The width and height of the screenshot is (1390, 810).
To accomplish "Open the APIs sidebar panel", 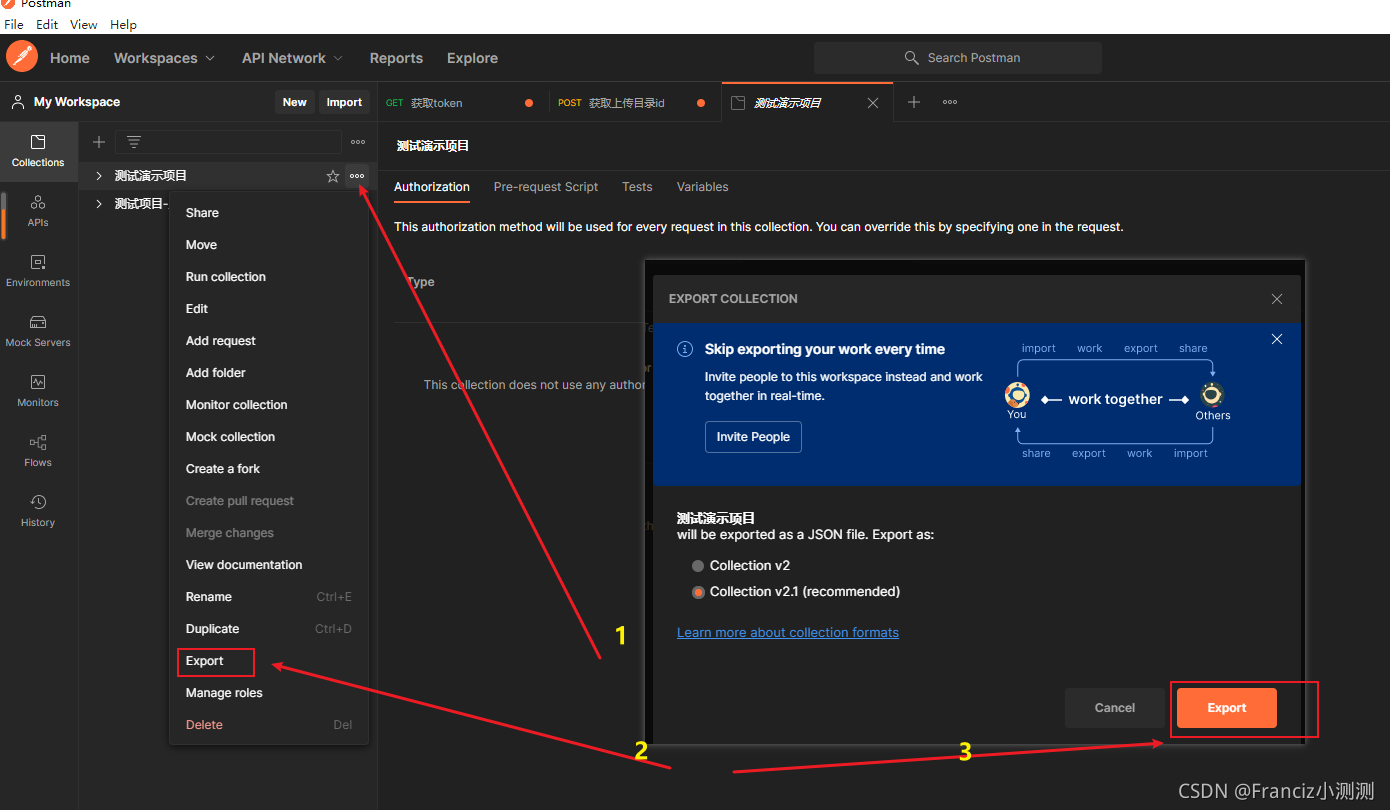I will click(38, 211).
